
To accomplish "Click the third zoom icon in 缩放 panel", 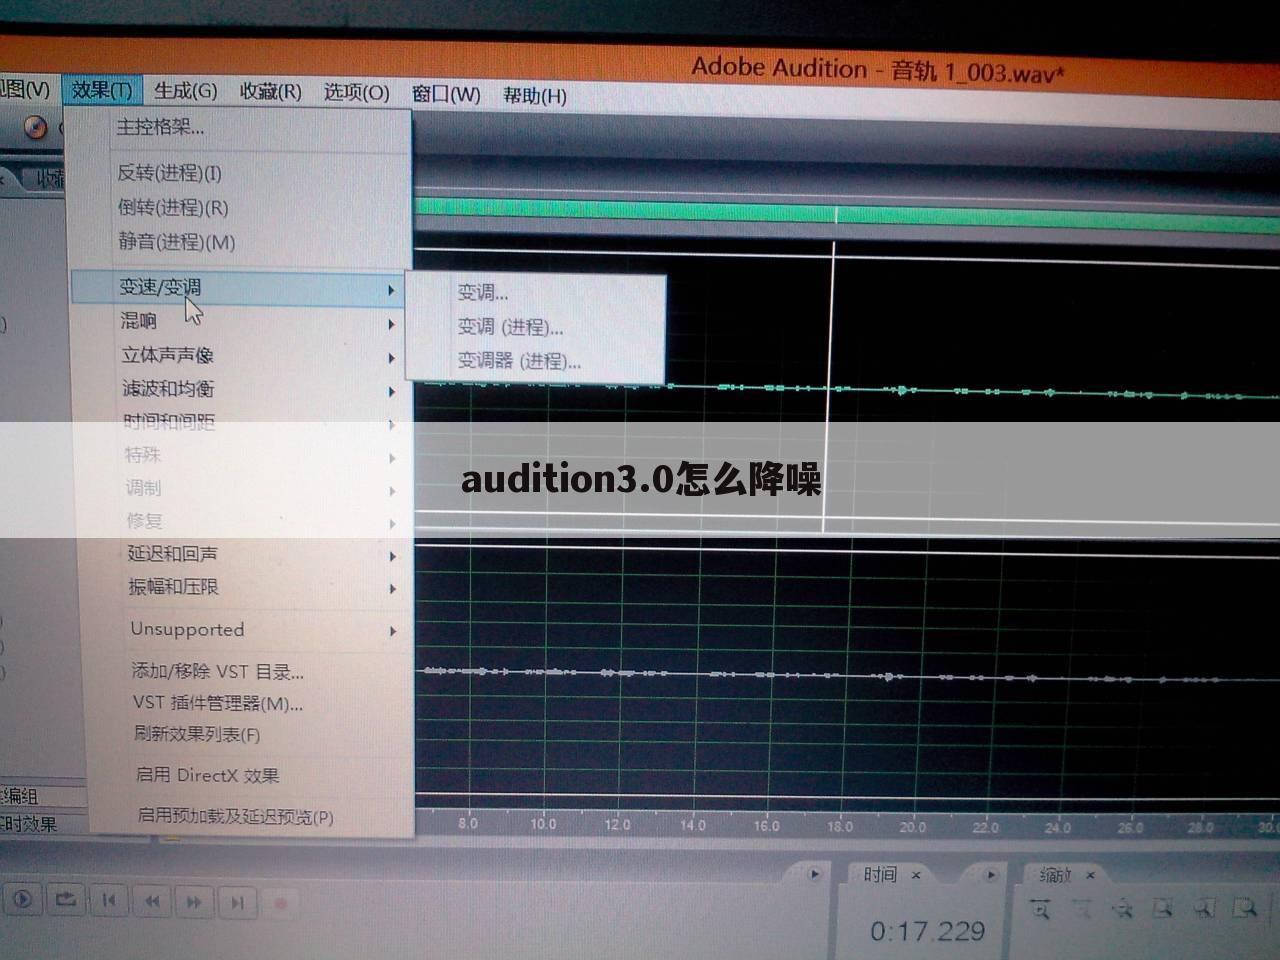I will [1123, 909].
